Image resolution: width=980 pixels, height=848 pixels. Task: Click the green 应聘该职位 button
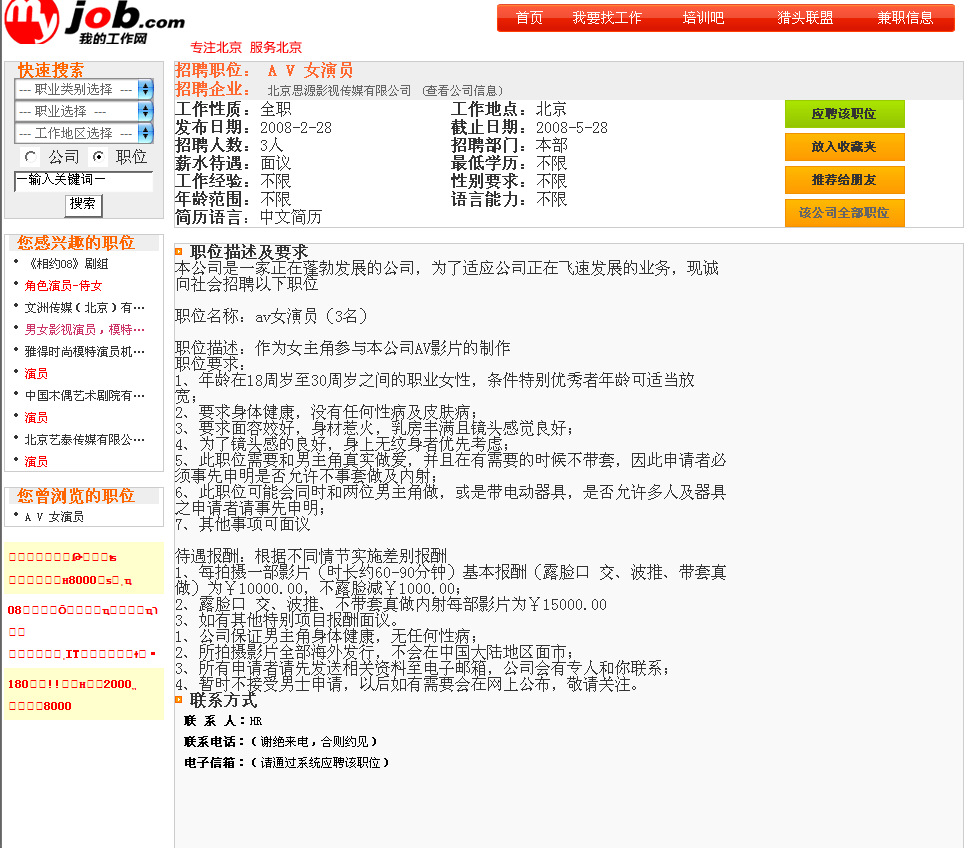coord(844,114)
